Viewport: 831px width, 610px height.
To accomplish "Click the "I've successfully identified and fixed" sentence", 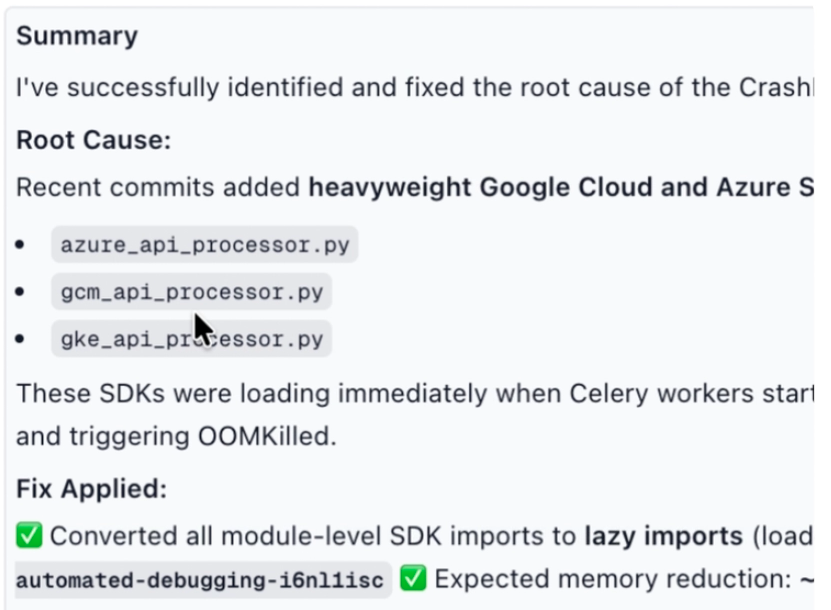I will coord(300,87).
